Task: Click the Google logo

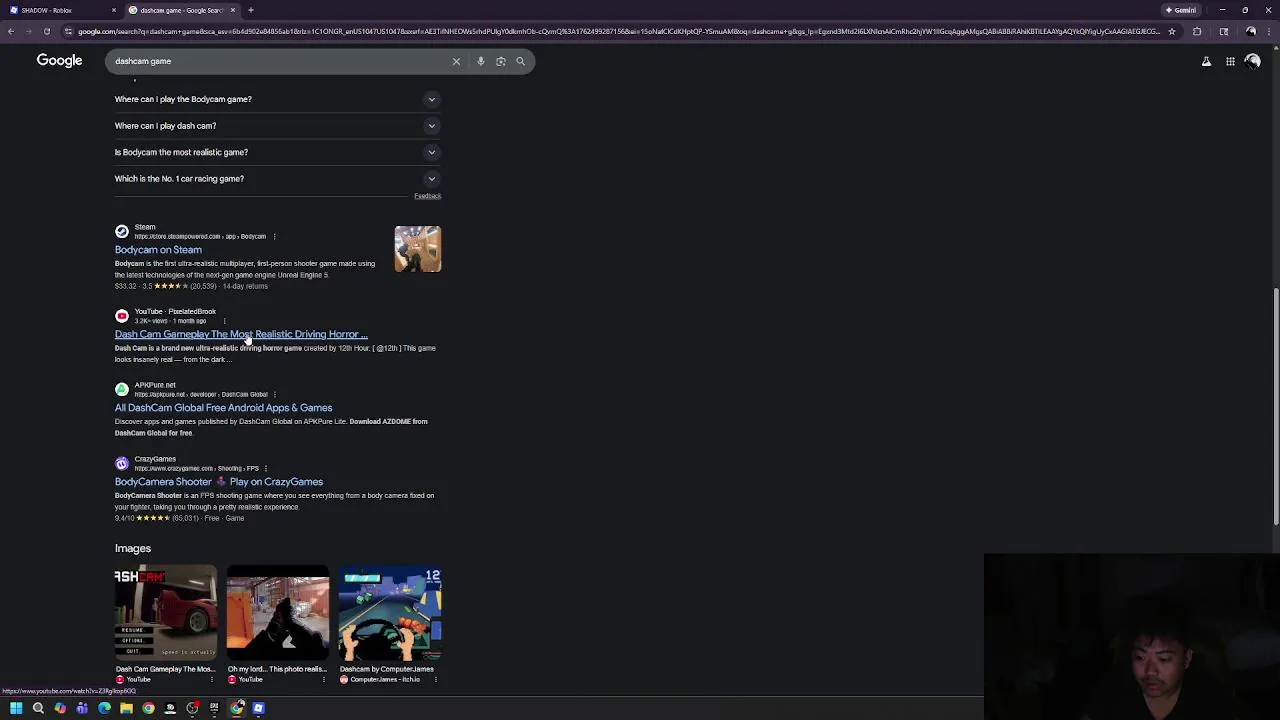Action: click(59, 61)
